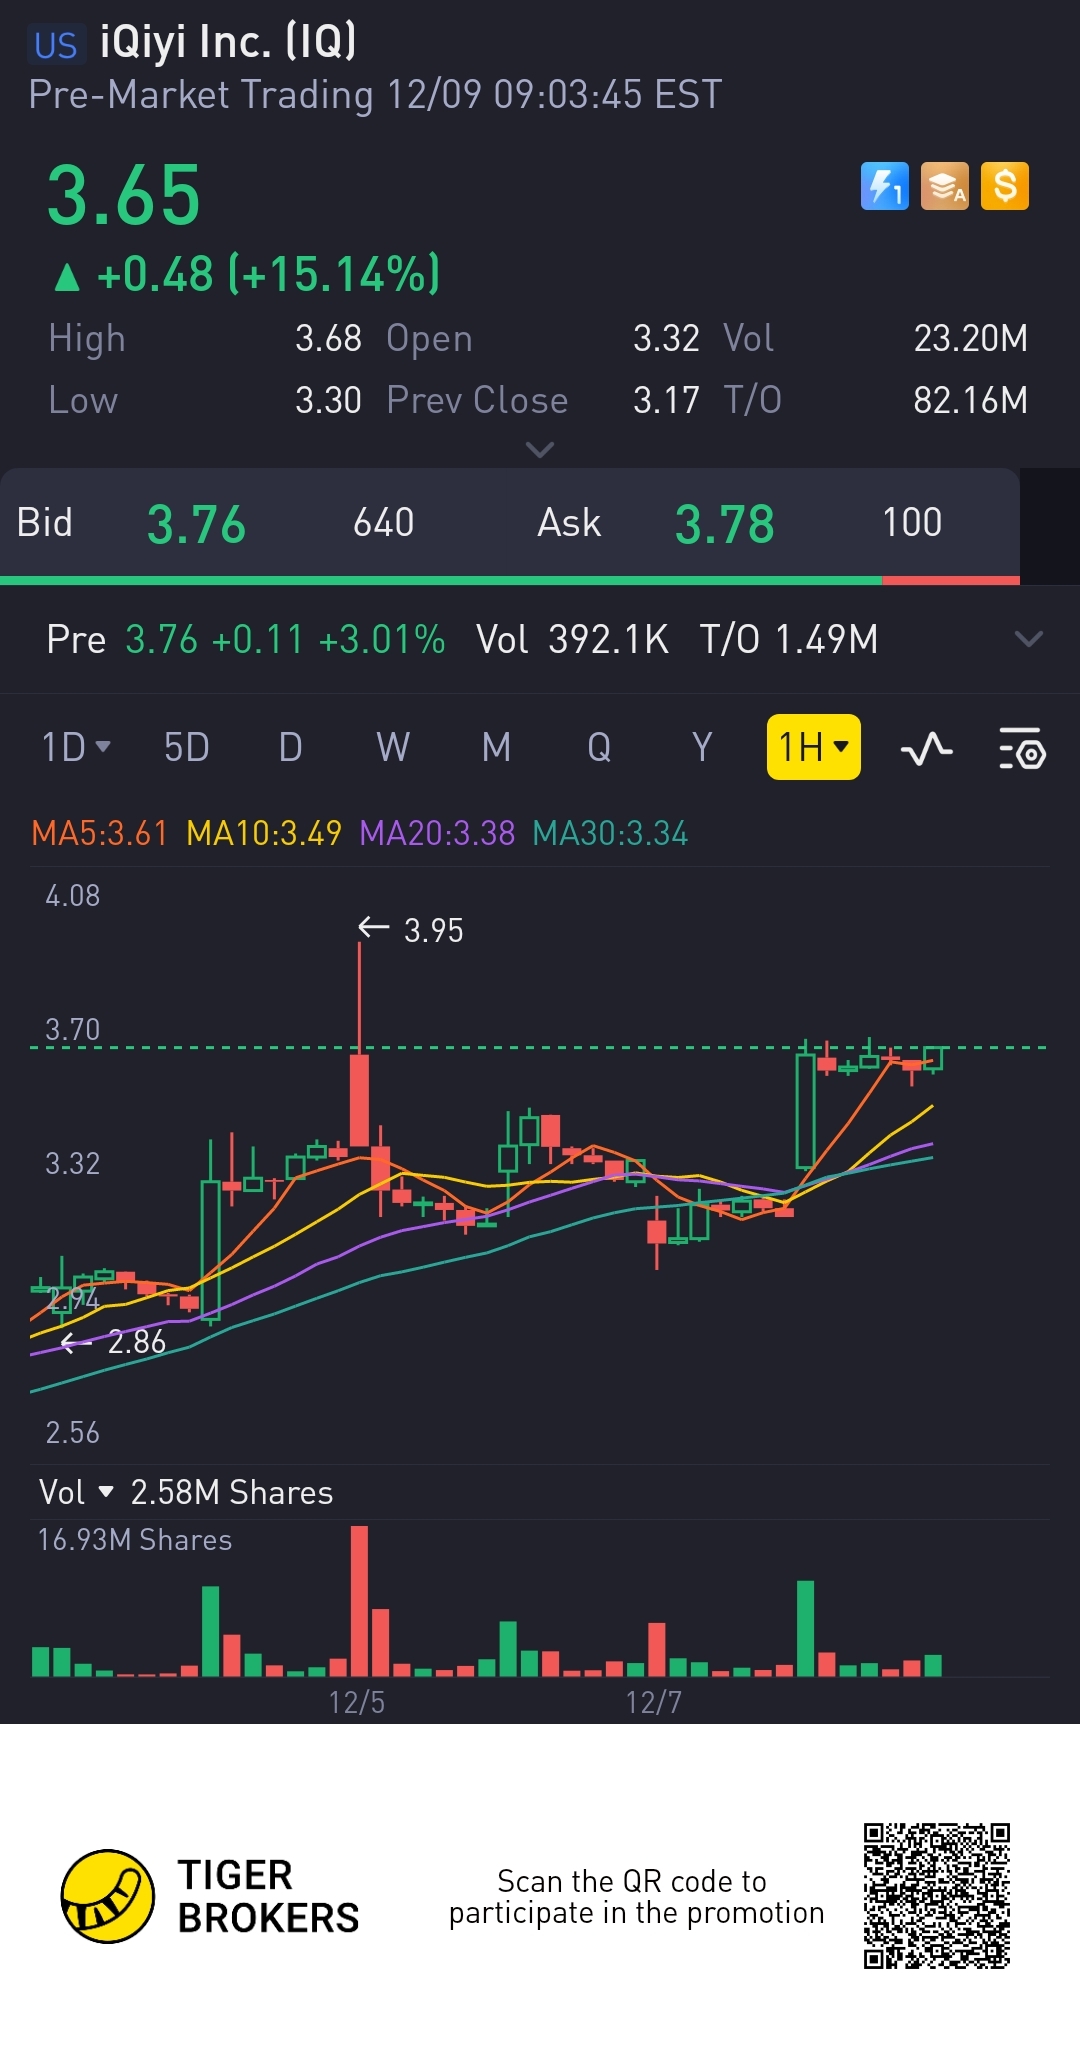Tap the T/O 82.16M value
The height and width of the screenshot is (2069, 1080).
pos(970,400)
